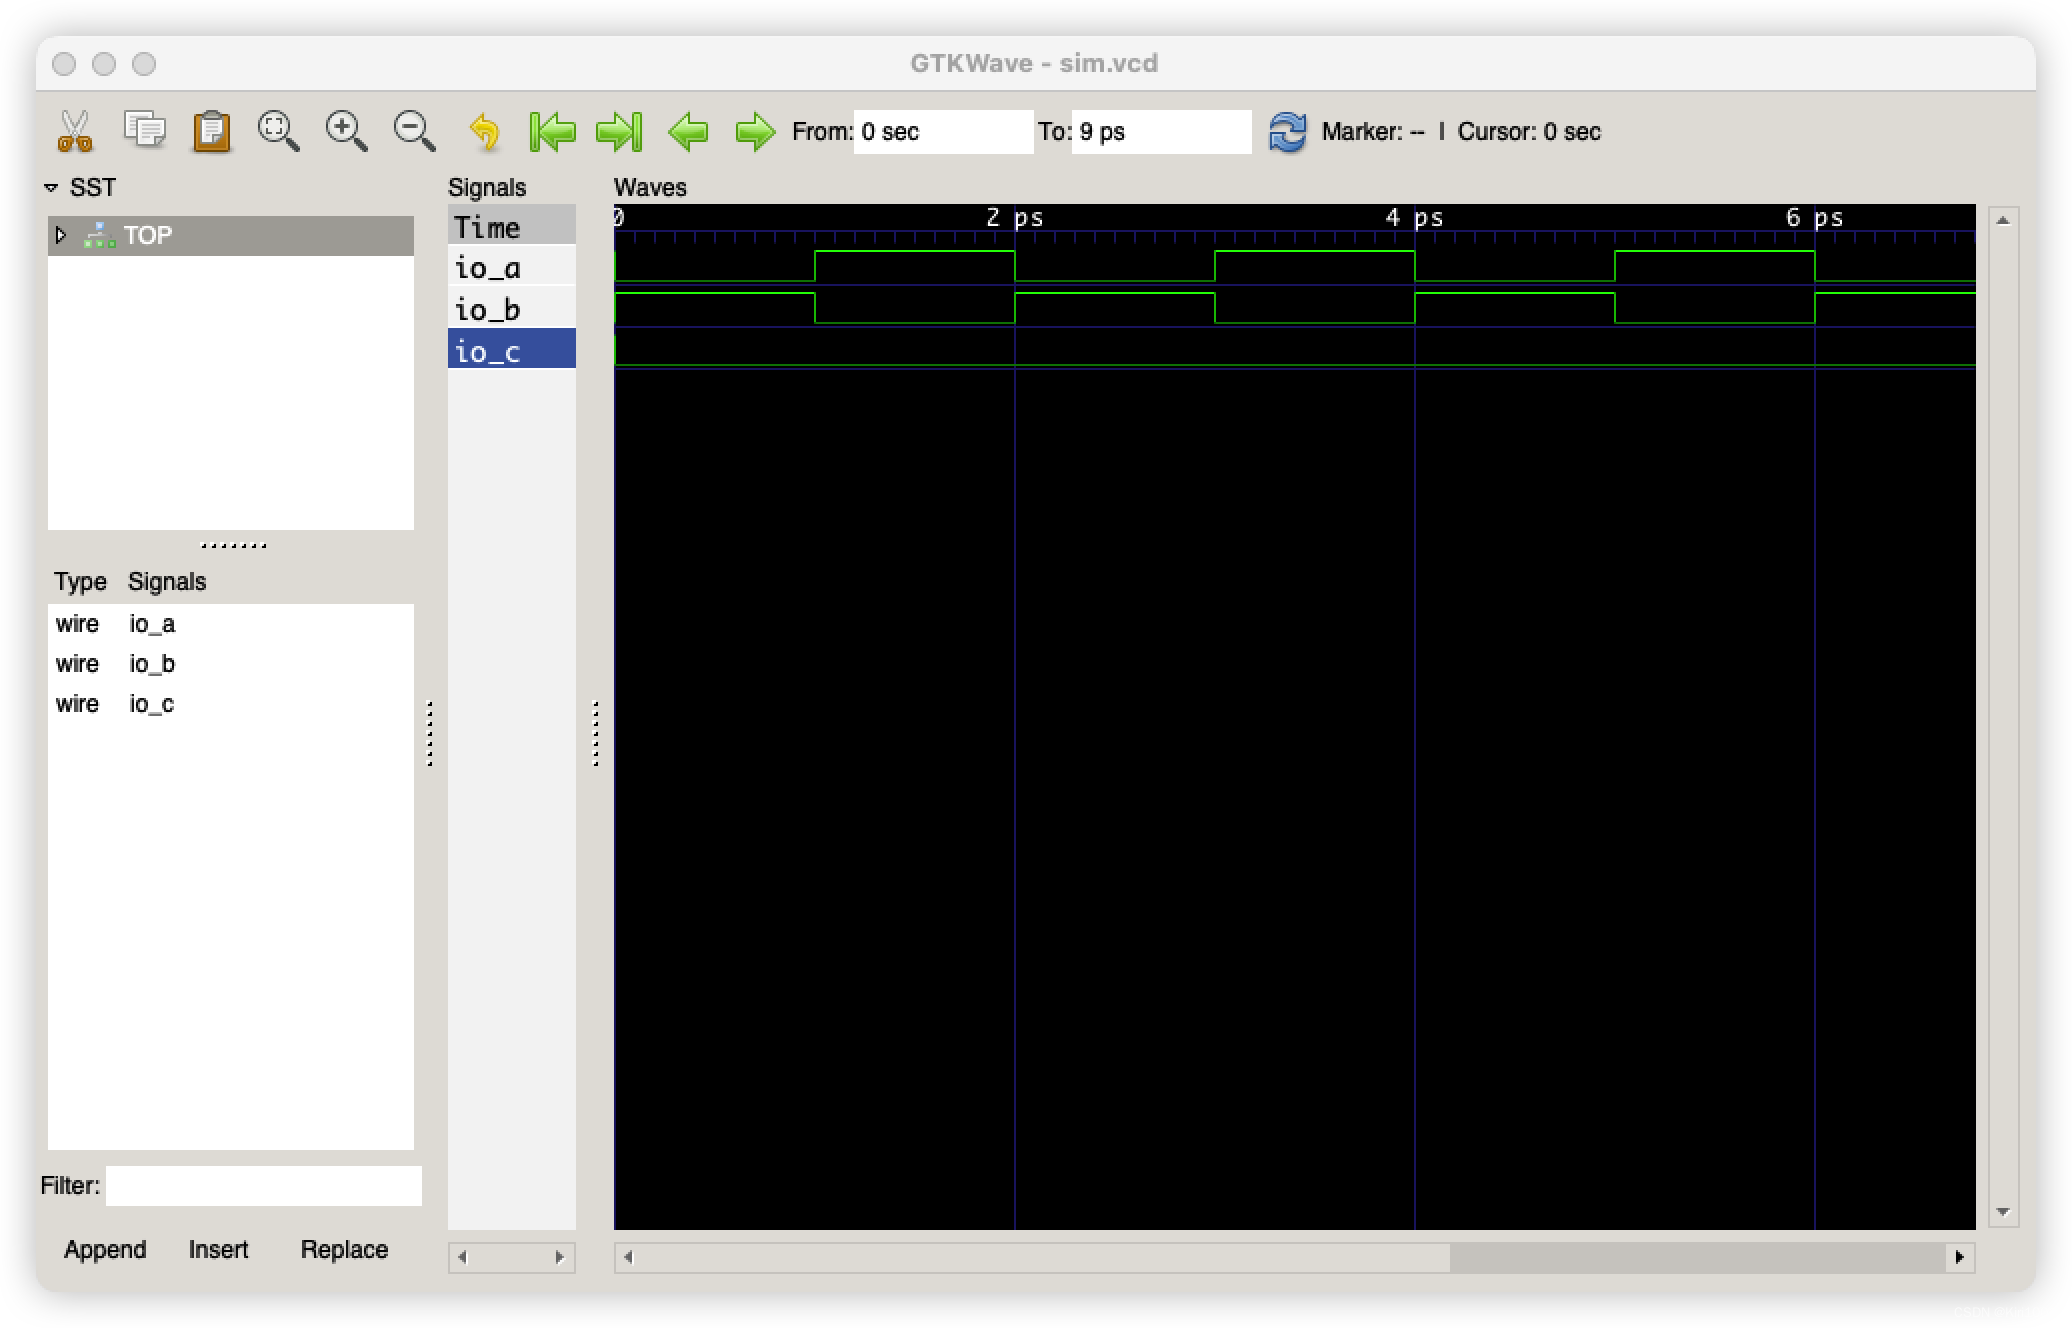Click the Copy traces icon
The image size is (2072, 1328).
(x=144, y=130)
